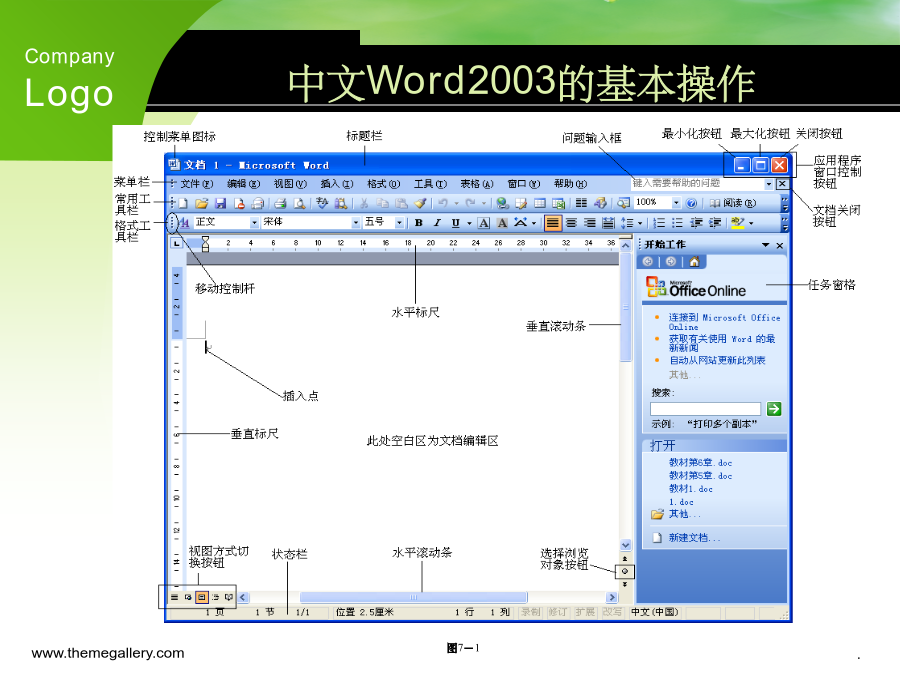Open the 视图(V) menu
Image resolution: width=900 pixels, height=675 pixels.
point(290,184)
